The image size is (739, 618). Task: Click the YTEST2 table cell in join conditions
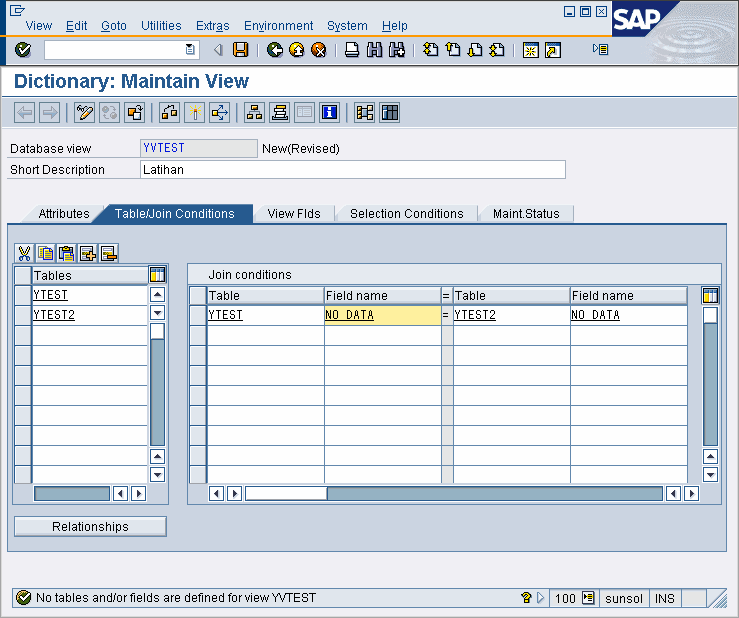(511, 315)
